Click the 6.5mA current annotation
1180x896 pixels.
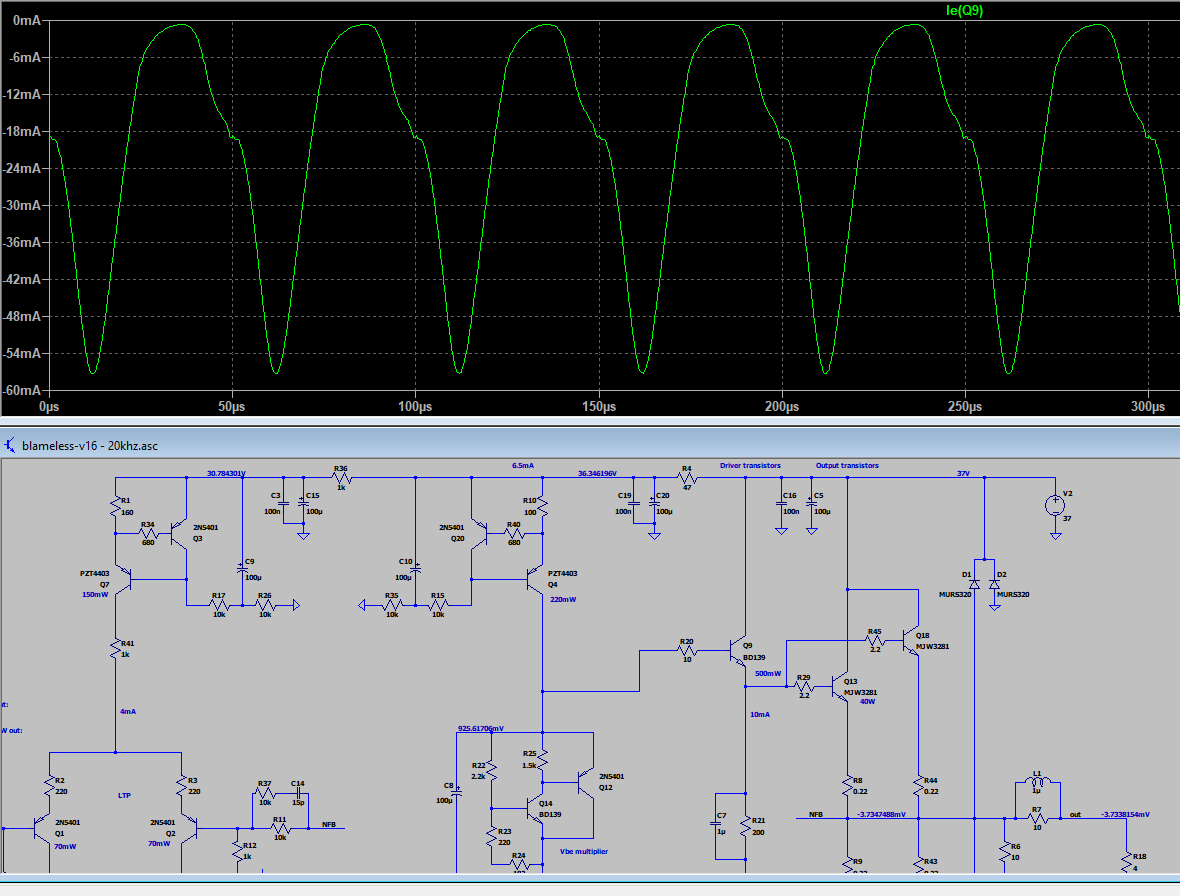523,466
